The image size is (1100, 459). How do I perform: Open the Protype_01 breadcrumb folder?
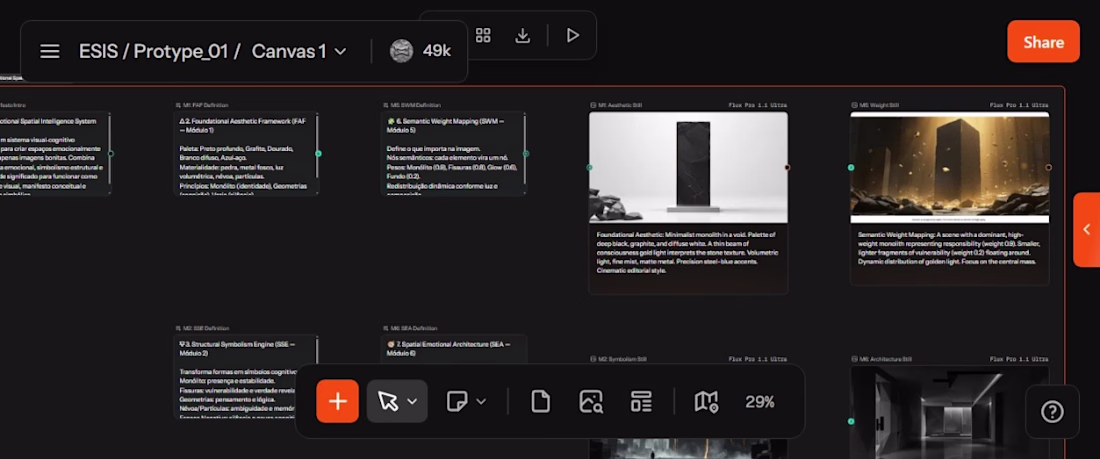click(x=180, y=51)
